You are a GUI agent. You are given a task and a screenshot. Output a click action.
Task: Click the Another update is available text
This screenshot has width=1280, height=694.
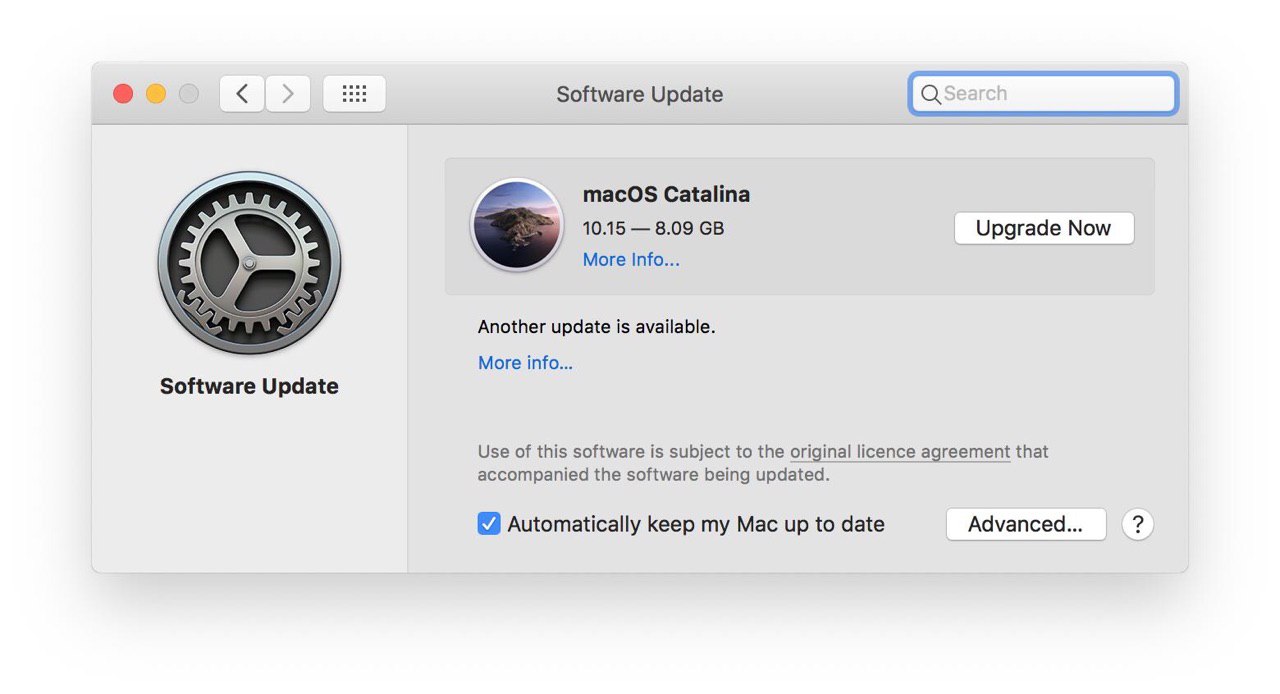tap(597, 327)
